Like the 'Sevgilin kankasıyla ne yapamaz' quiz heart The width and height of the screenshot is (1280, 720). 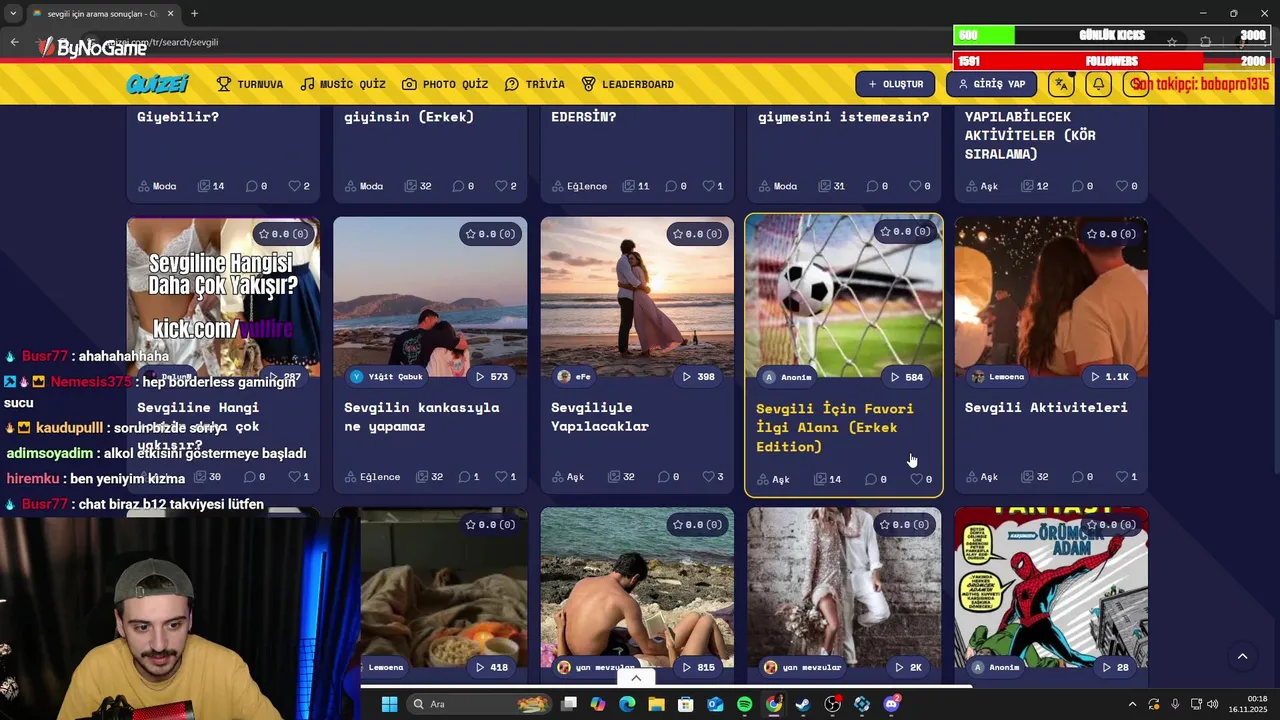[501, 477]
